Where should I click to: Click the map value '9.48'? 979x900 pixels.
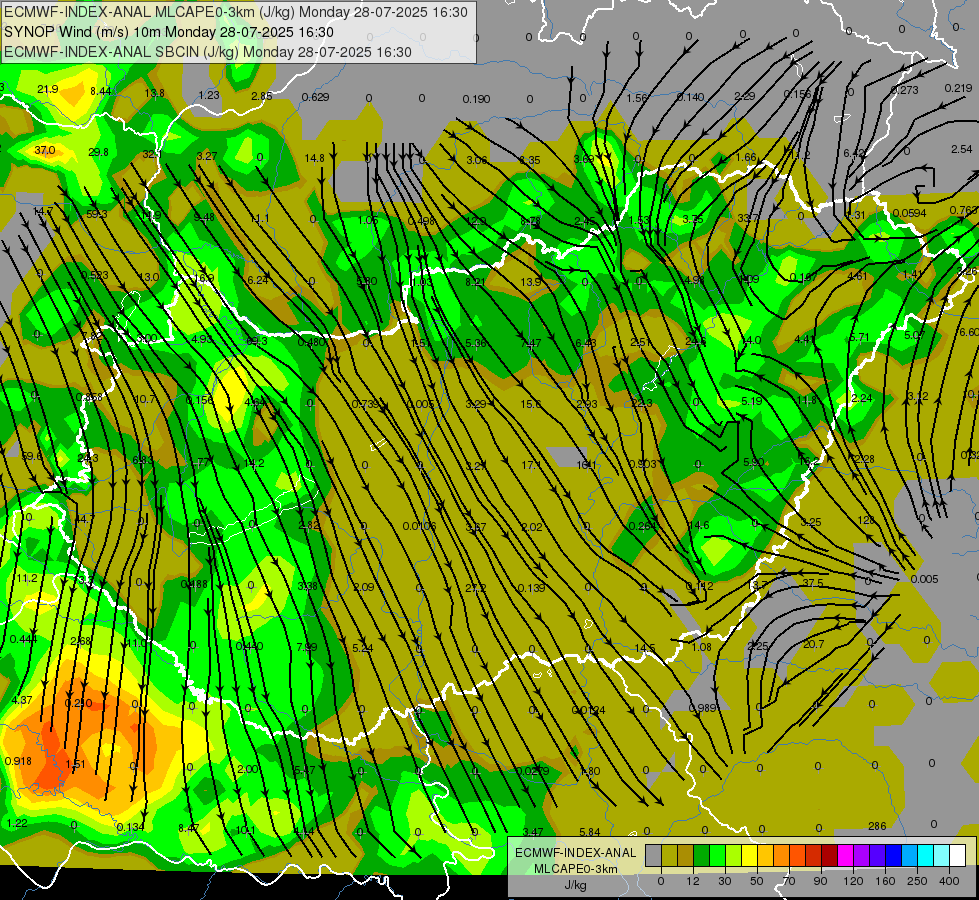(204, 217)
